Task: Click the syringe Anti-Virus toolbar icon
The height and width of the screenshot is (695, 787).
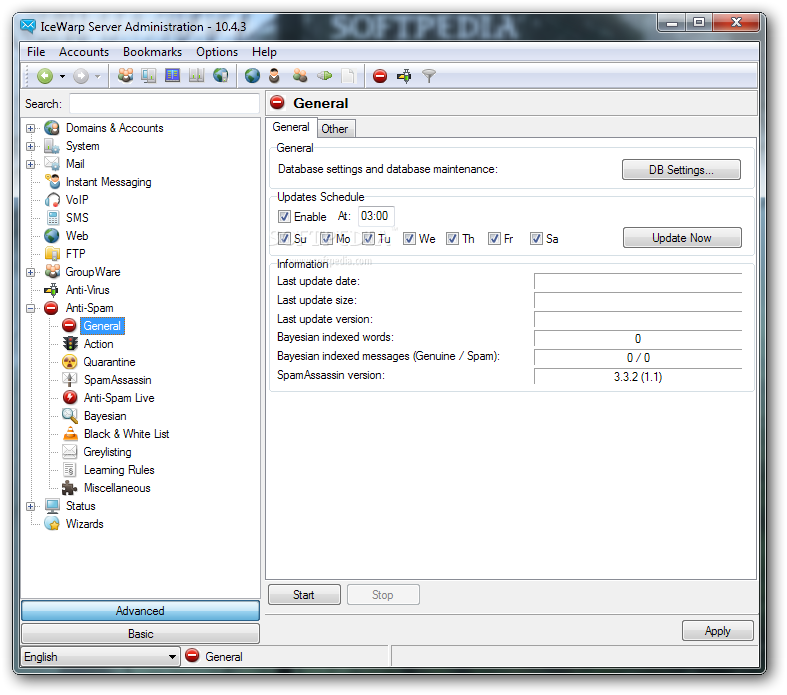Action: pyautogui.click(x=404, y=76)
